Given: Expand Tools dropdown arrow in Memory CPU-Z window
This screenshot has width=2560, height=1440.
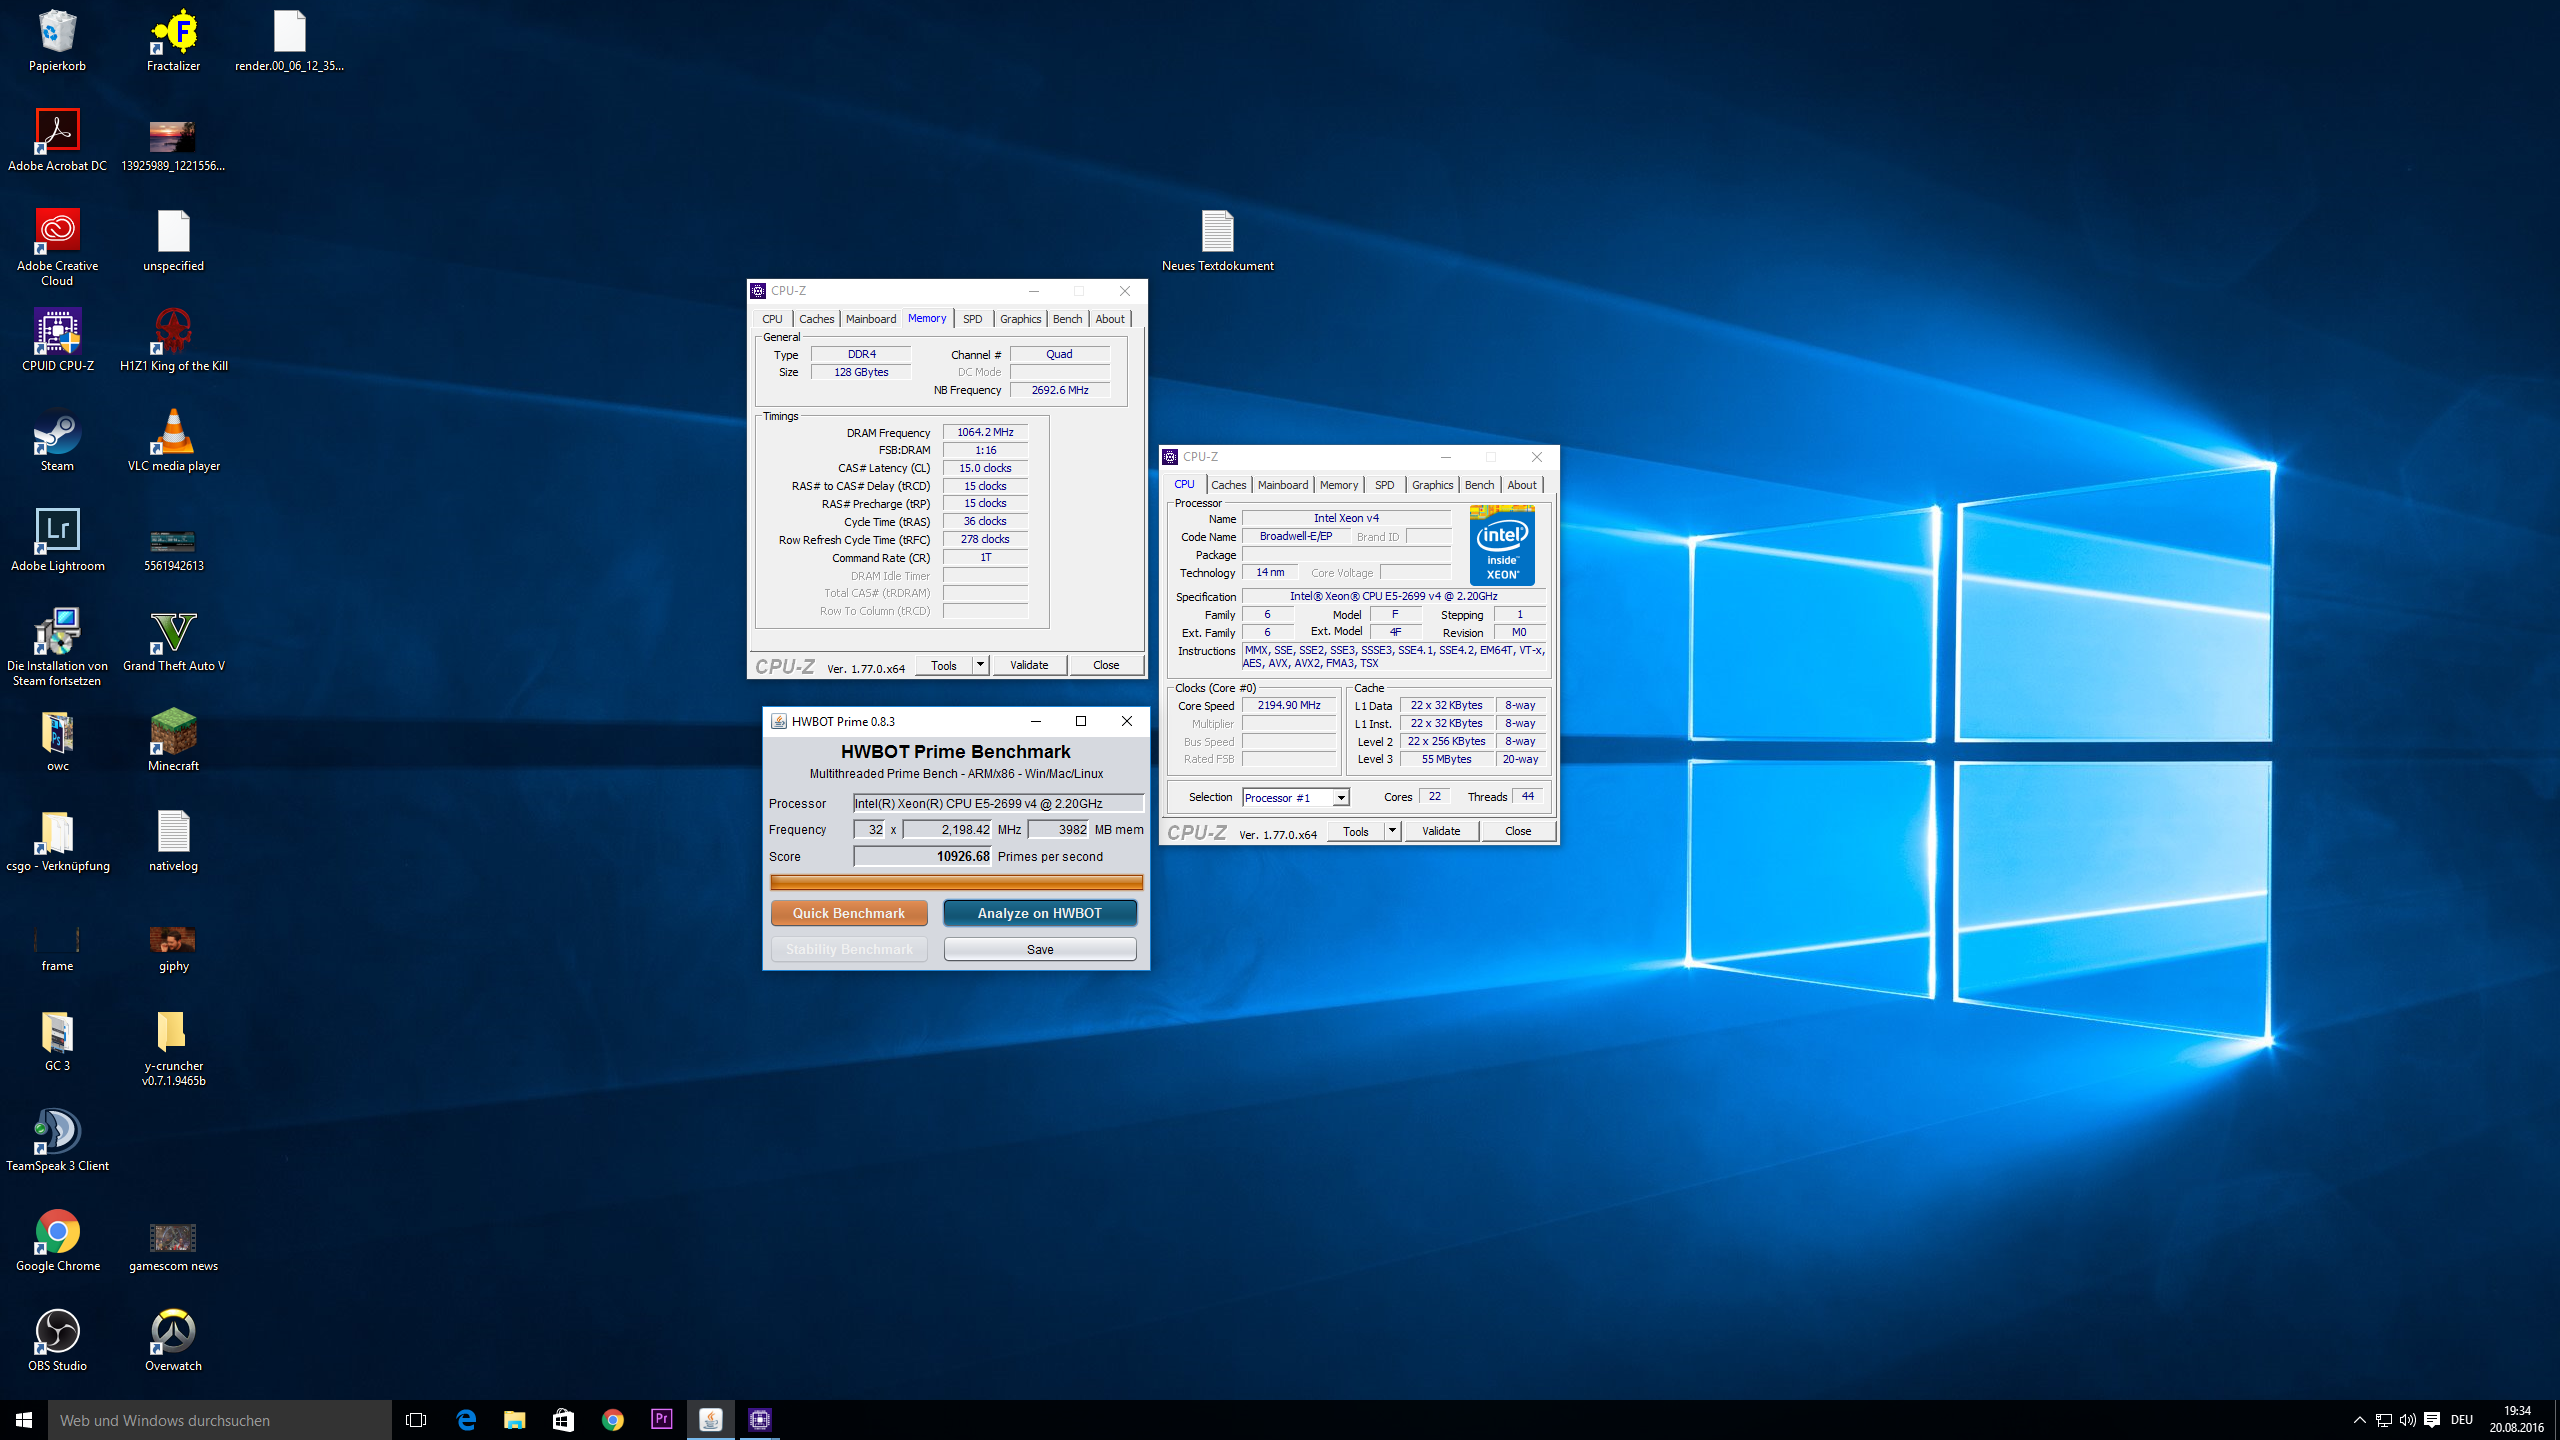Looking at the screenshot, I should coord(980,665).
